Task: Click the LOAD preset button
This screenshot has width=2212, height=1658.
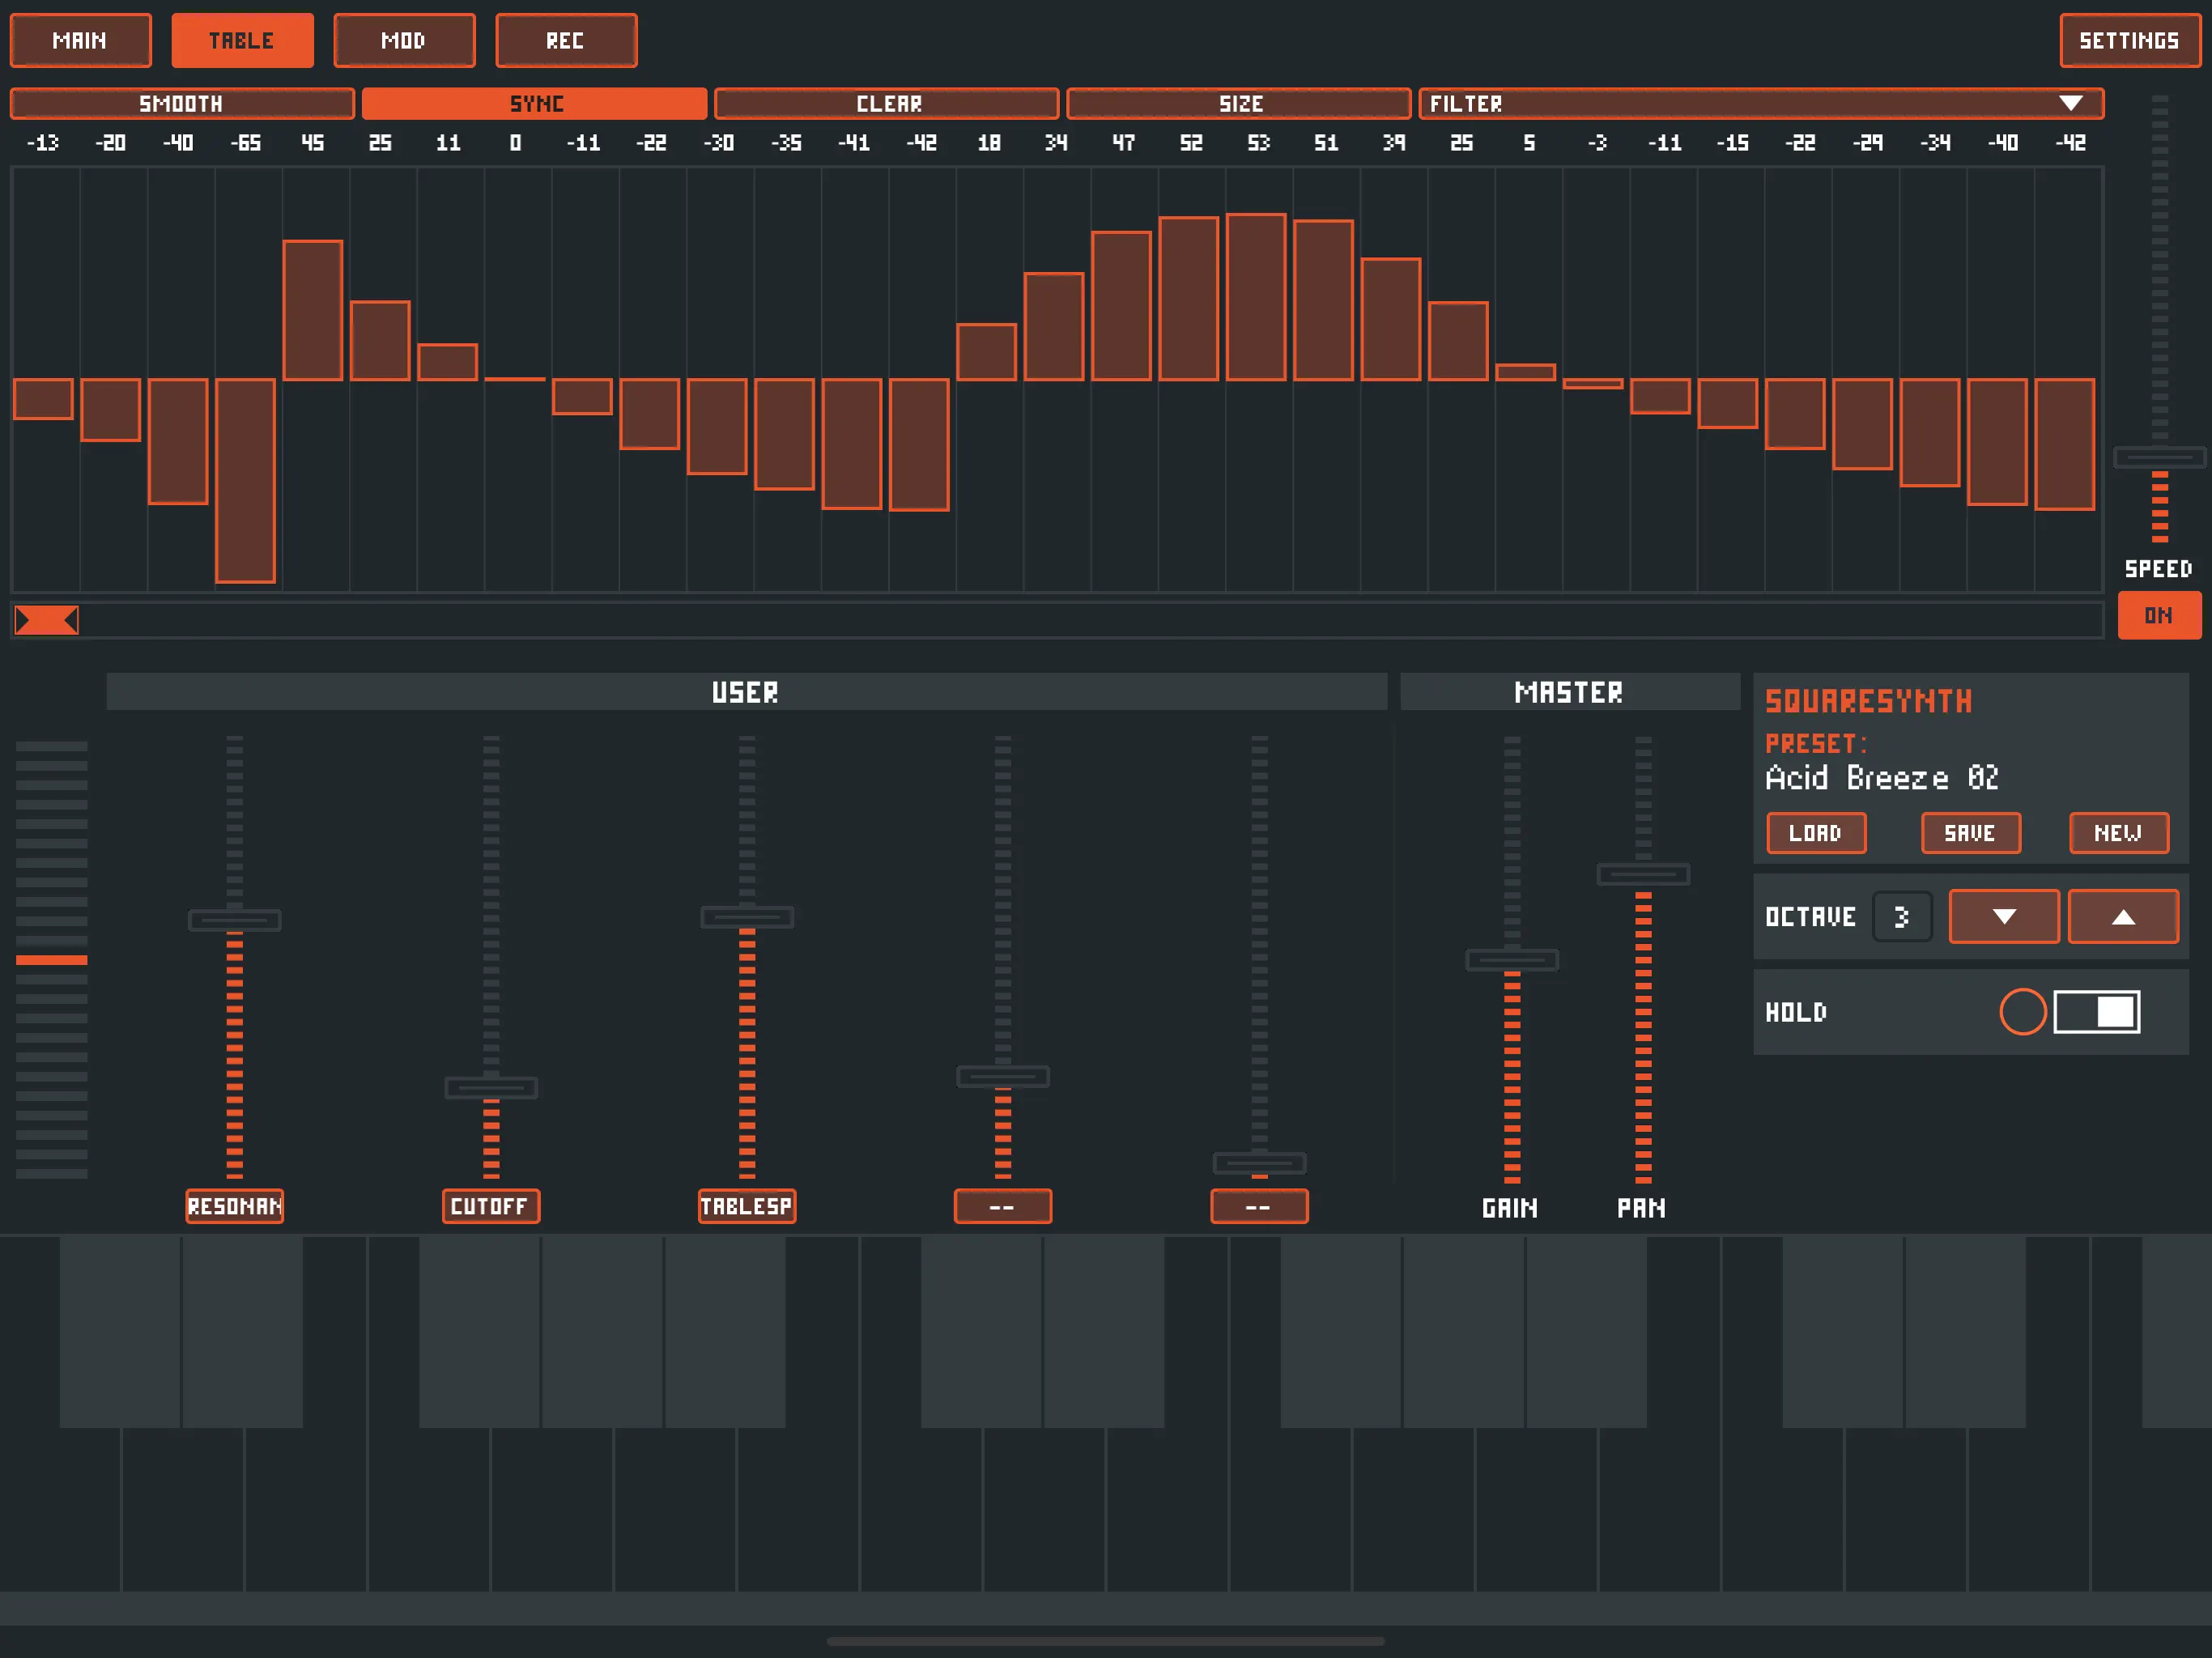Action: pos(1815,833)
